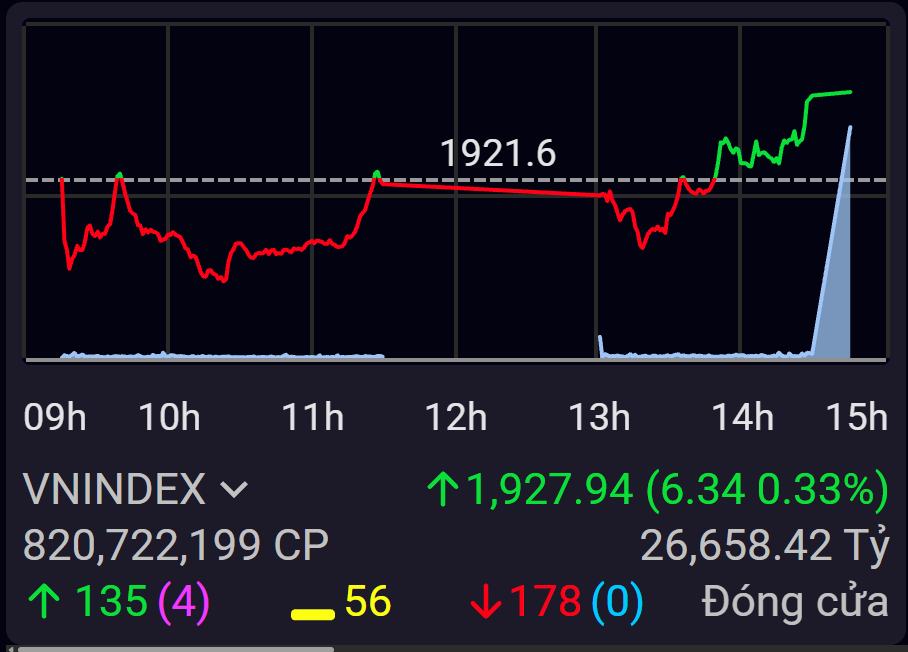This screenshot has height=652, width=908.
Task: Click the 56 unchanged stocks count
Action: (368, 601)
